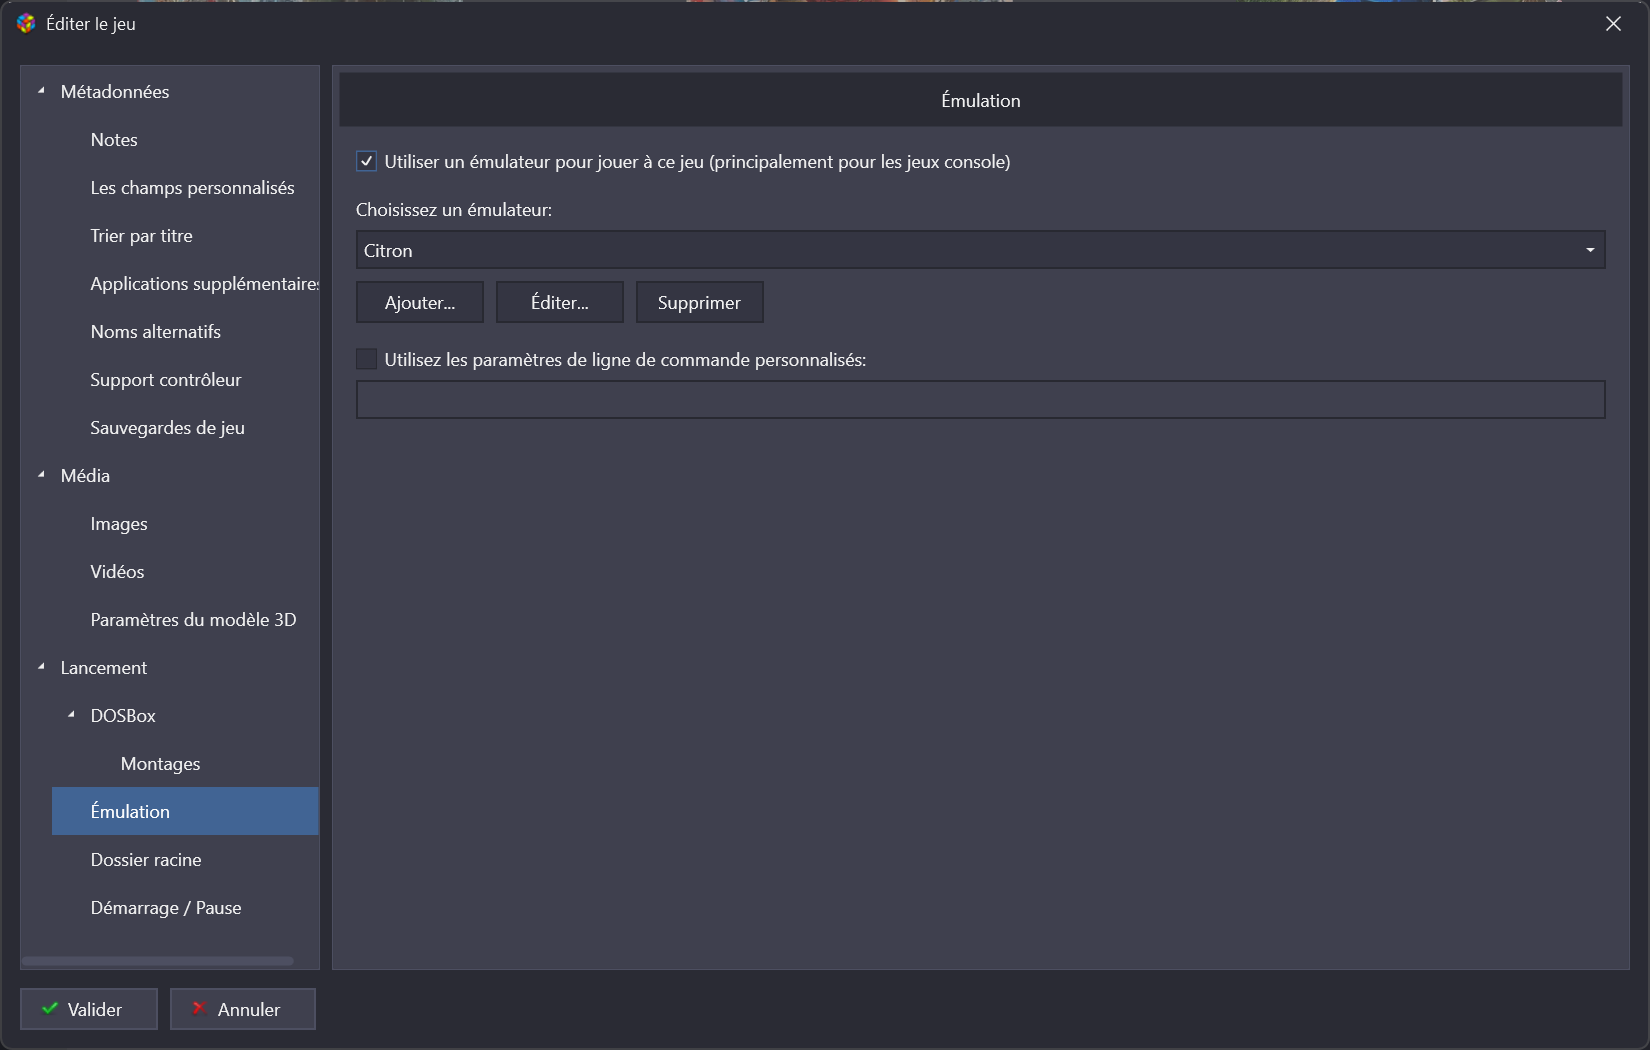Click the Éditer... emulator button
The width and height of the screenshot is (1650, 1050).
click(559, 303)
